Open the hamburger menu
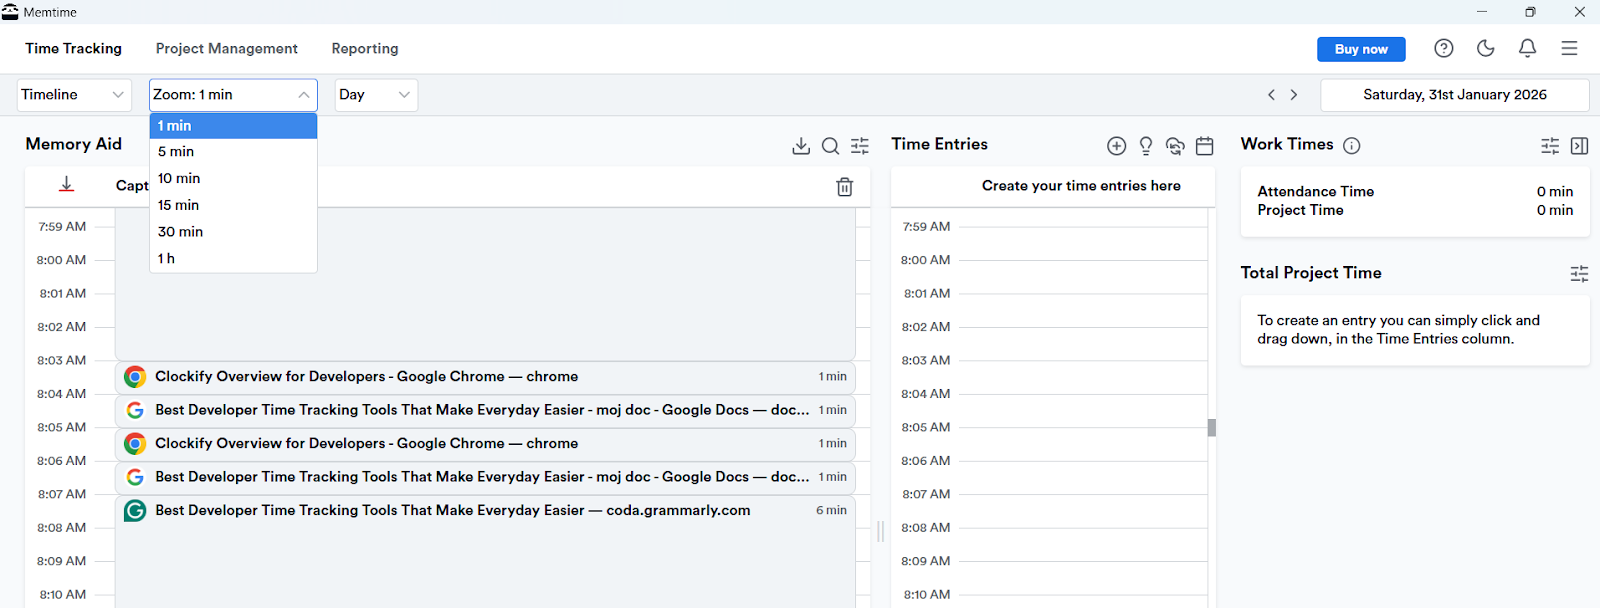This screenshot has width=1600, height=608. point(1569,48)
